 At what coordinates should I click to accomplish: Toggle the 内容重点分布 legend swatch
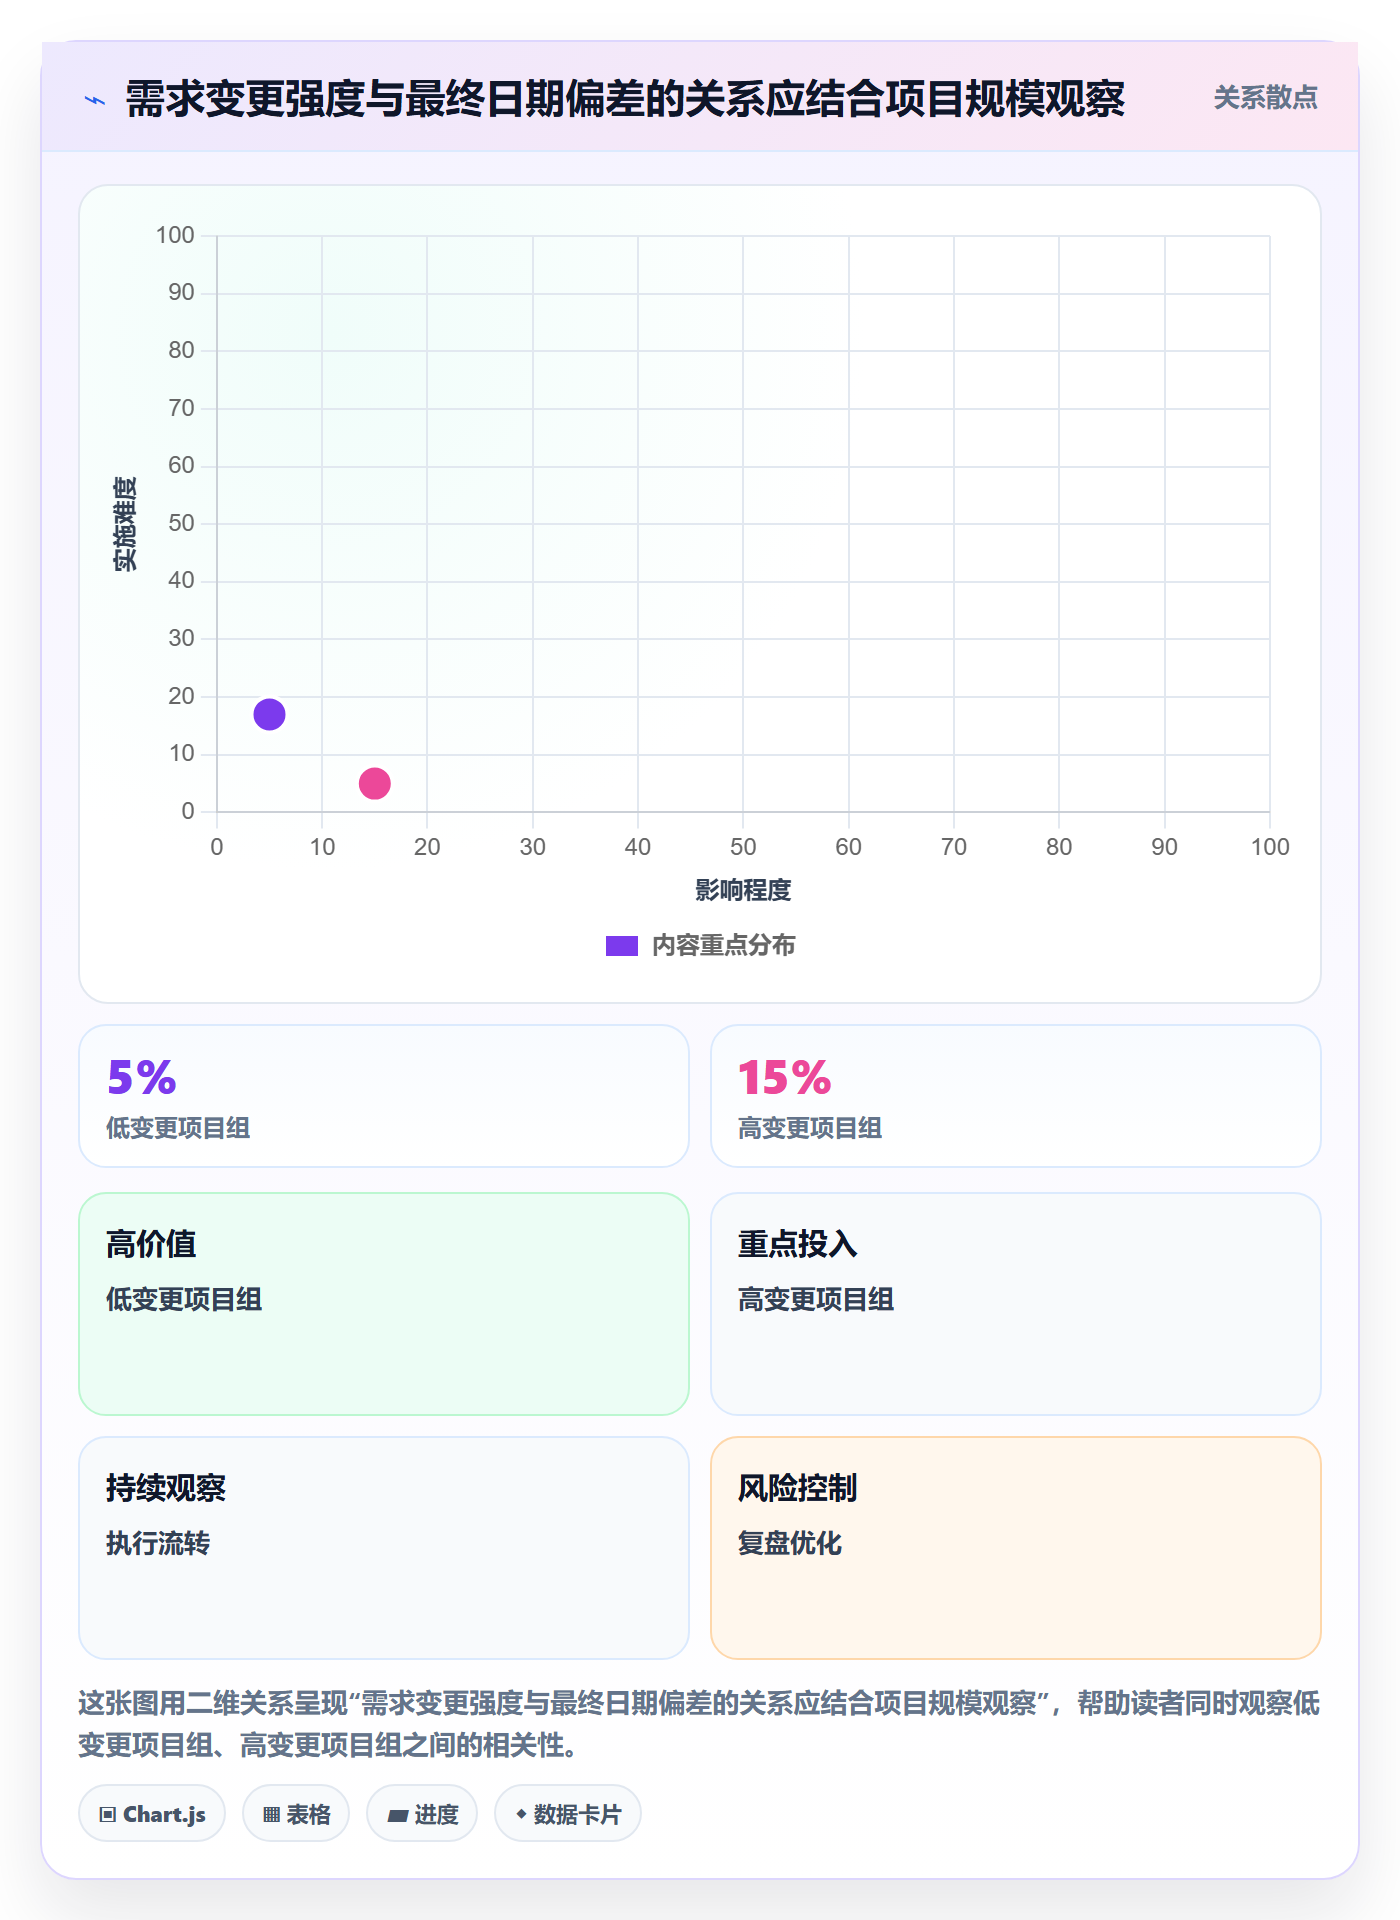click(622, 946)
